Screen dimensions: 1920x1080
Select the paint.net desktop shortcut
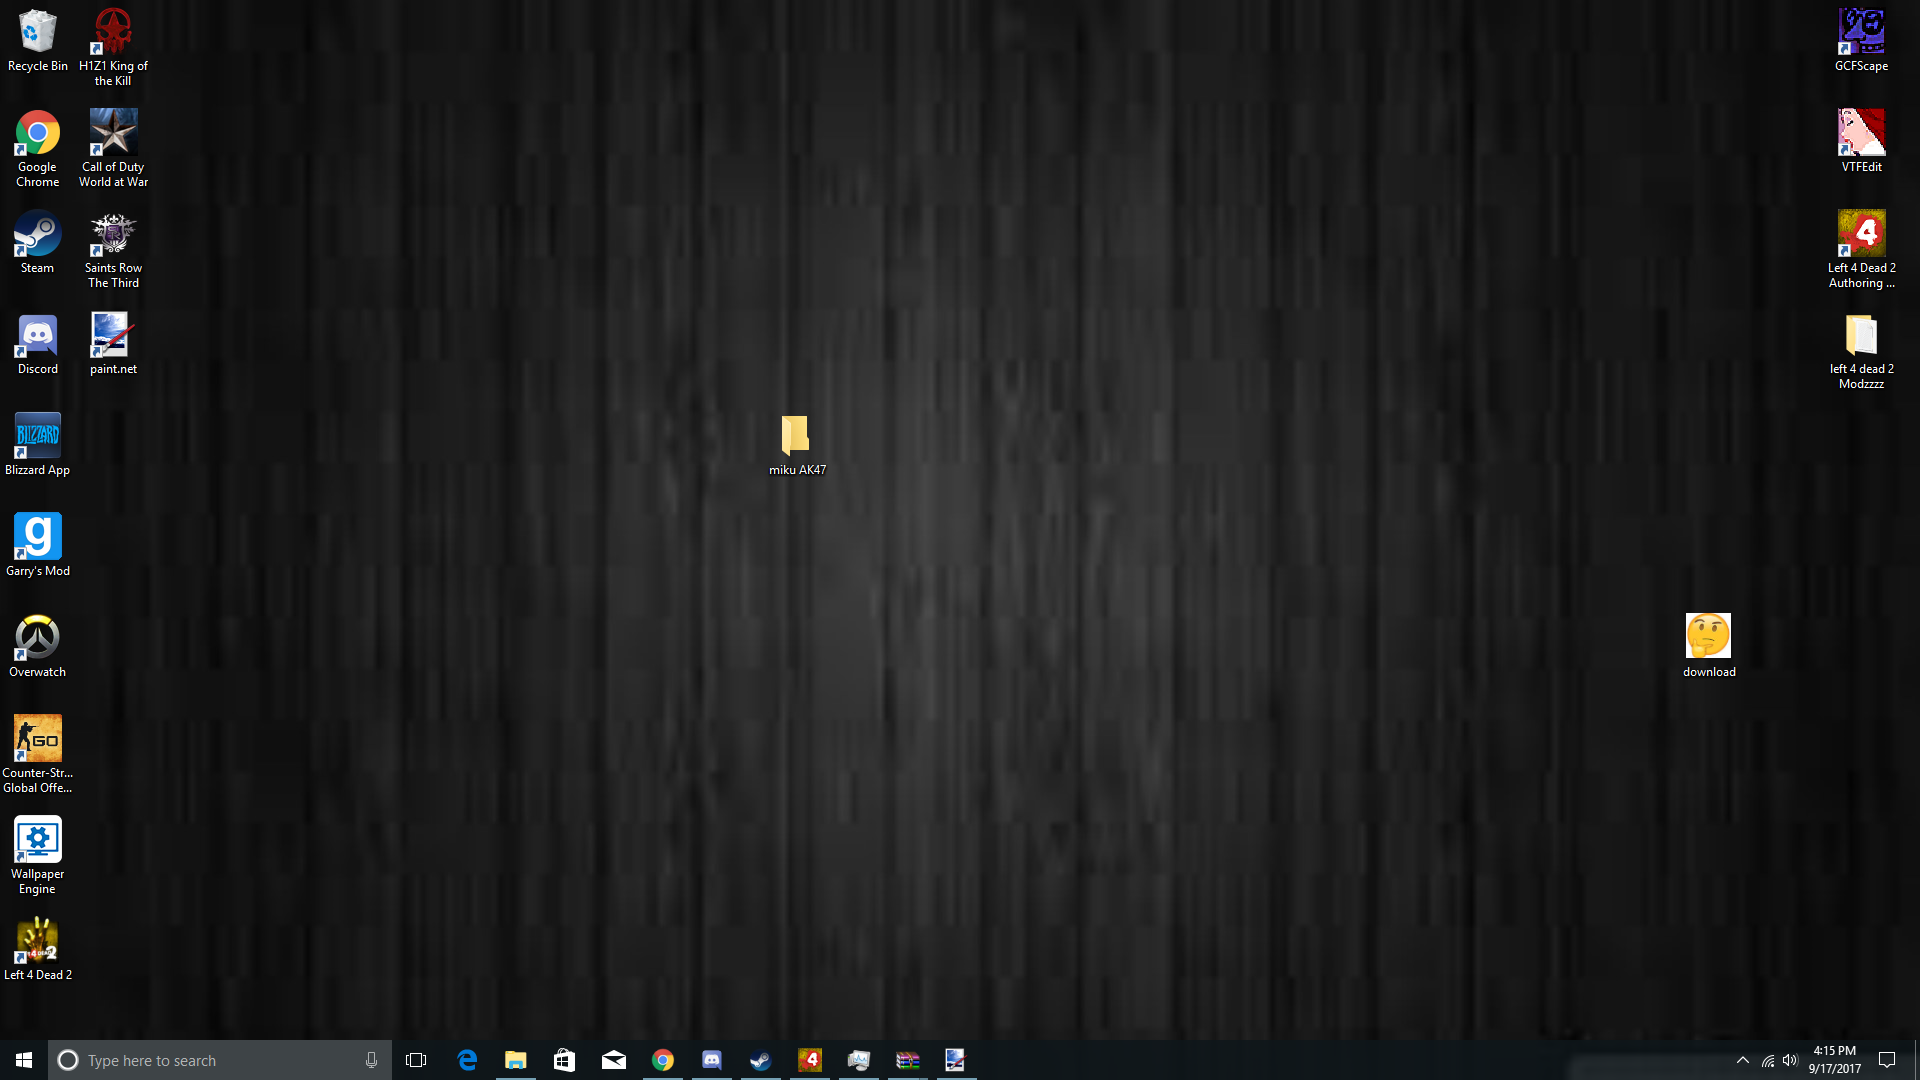(x=113, y=336)
